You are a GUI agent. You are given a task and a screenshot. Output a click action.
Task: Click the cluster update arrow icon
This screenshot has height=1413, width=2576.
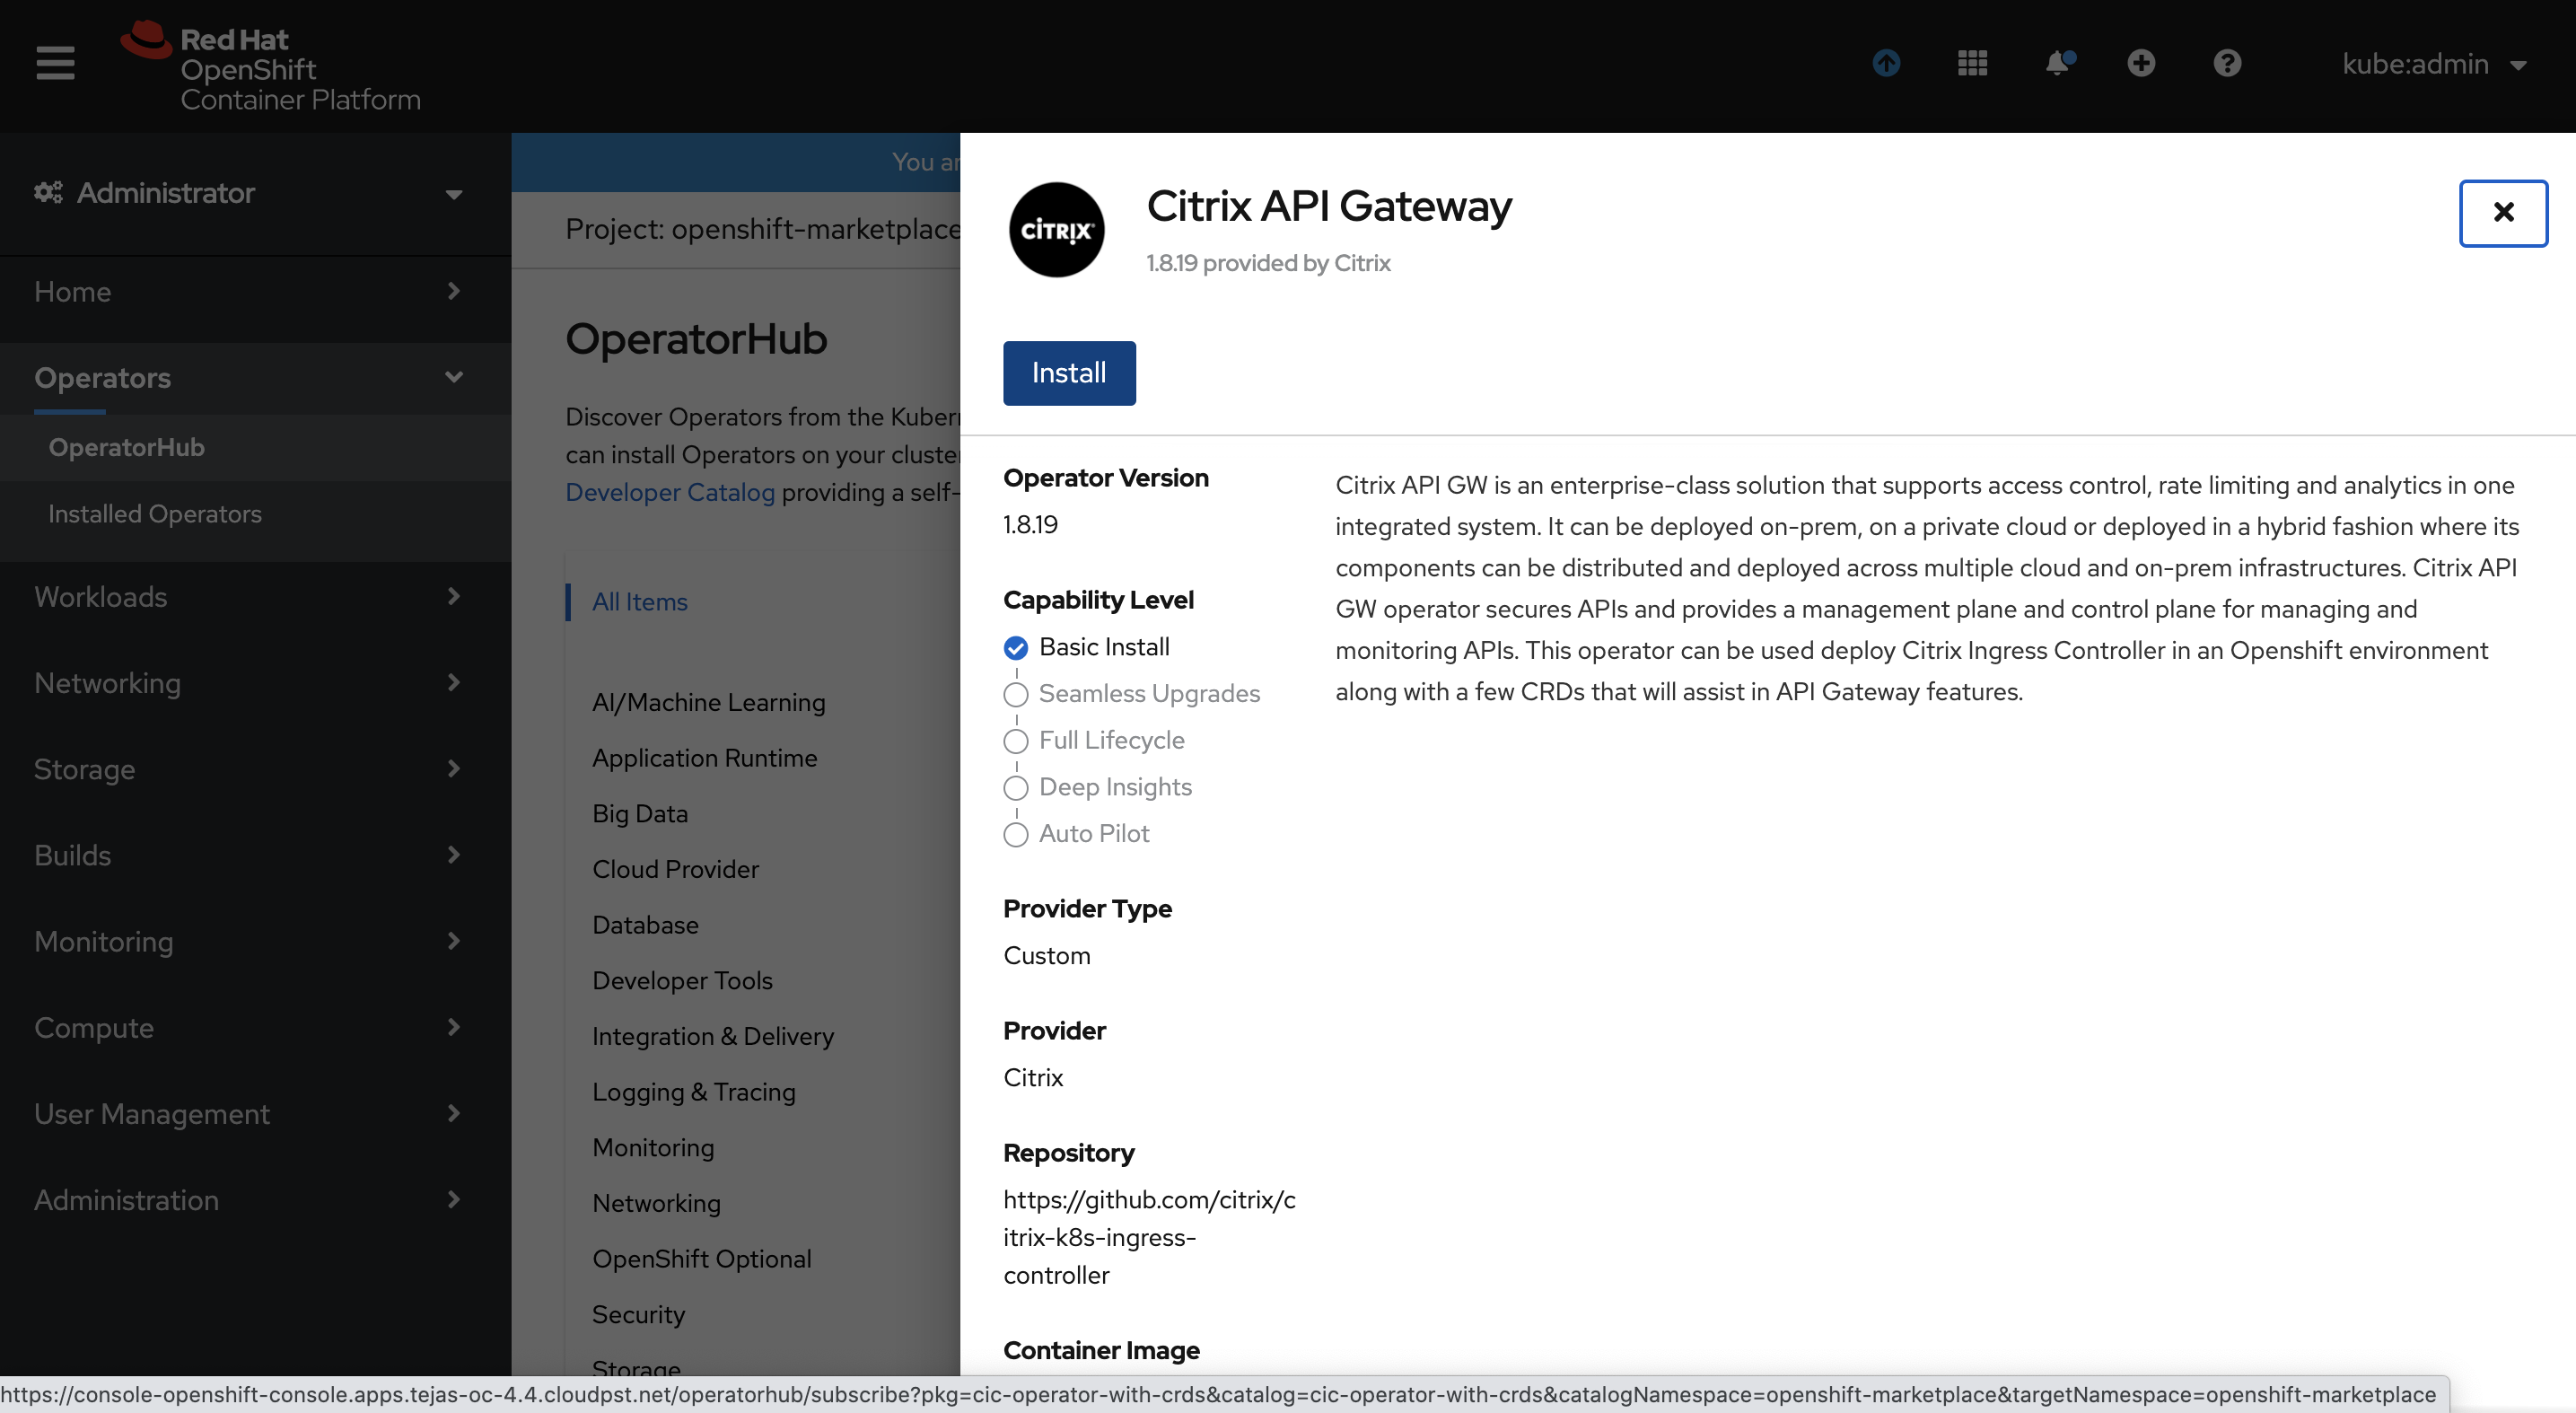pos(1886,63)
